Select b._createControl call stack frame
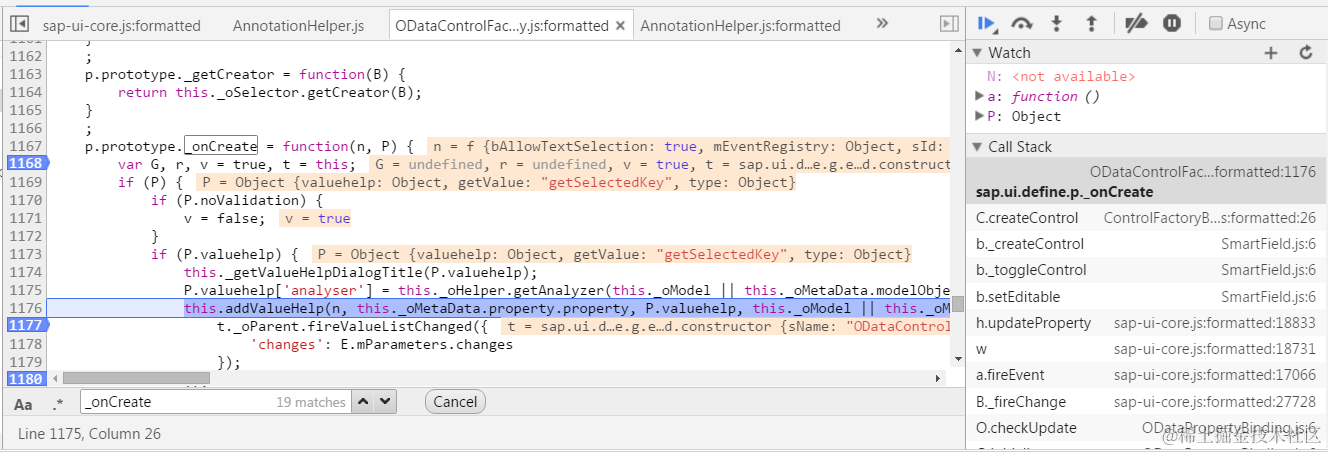 coord(1146,244)
